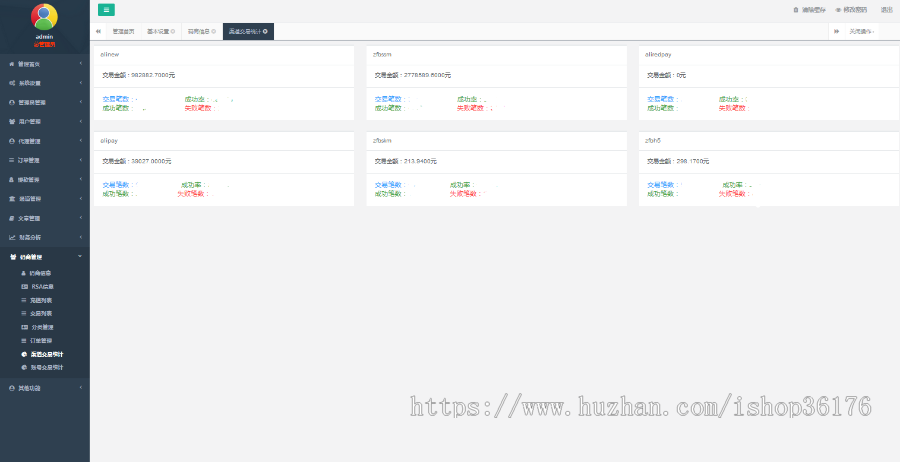Click the chart icon of 财务分析
Viewport: 900px width, 462px height.
(x=11, y=237)
